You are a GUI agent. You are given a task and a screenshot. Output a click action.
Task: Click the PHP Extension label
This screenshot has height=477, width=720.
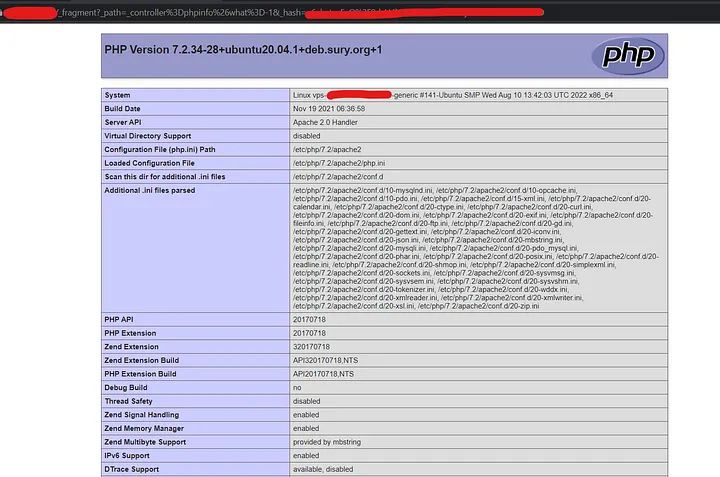(x=130, y=333)
